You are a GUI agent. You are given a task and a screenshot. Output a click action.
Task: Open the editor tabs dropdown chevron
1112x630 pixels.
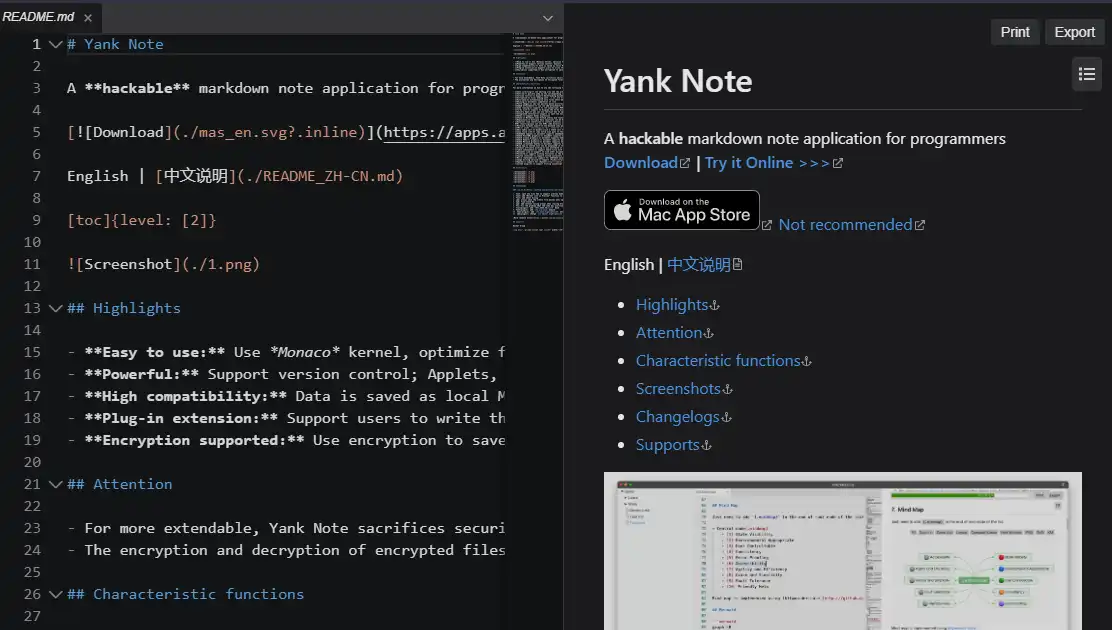[x=547, y=18]
